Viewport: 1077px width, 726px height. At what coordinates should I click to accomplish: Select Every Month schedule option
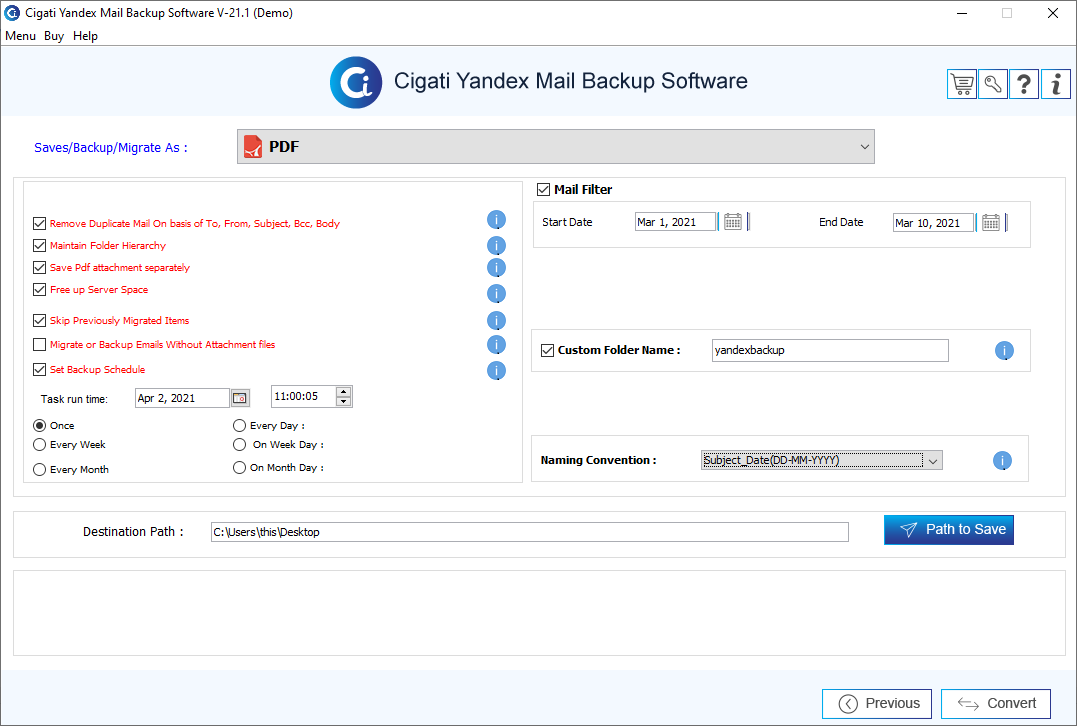40,469
